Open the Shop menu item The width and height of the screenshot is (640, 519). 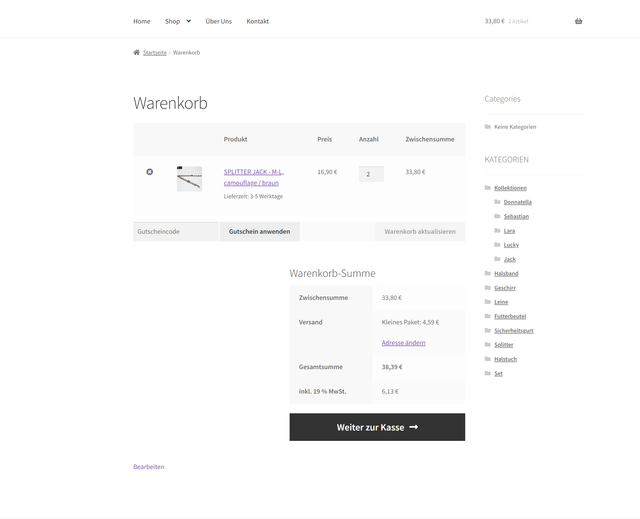(172, 21)
